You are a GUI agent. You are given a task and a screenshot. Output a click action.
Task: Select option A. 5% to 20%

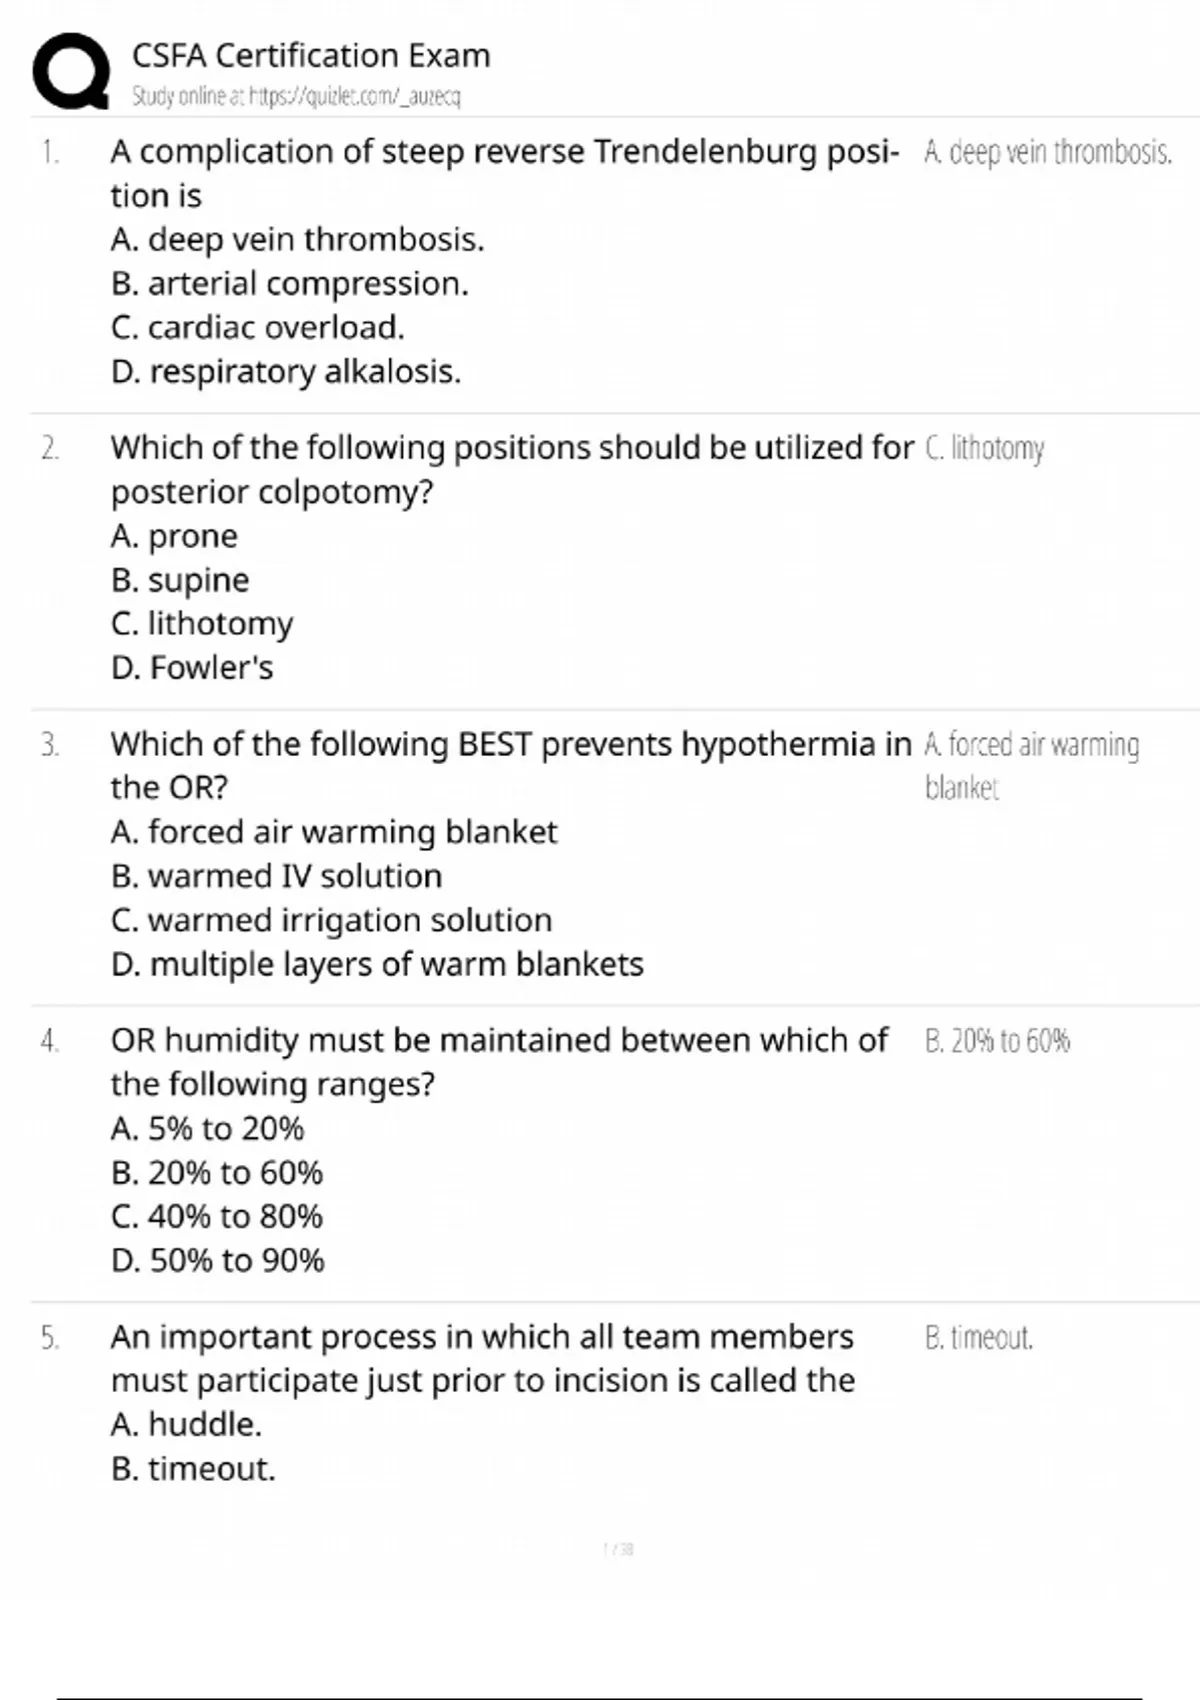[x=207, y=1129]
